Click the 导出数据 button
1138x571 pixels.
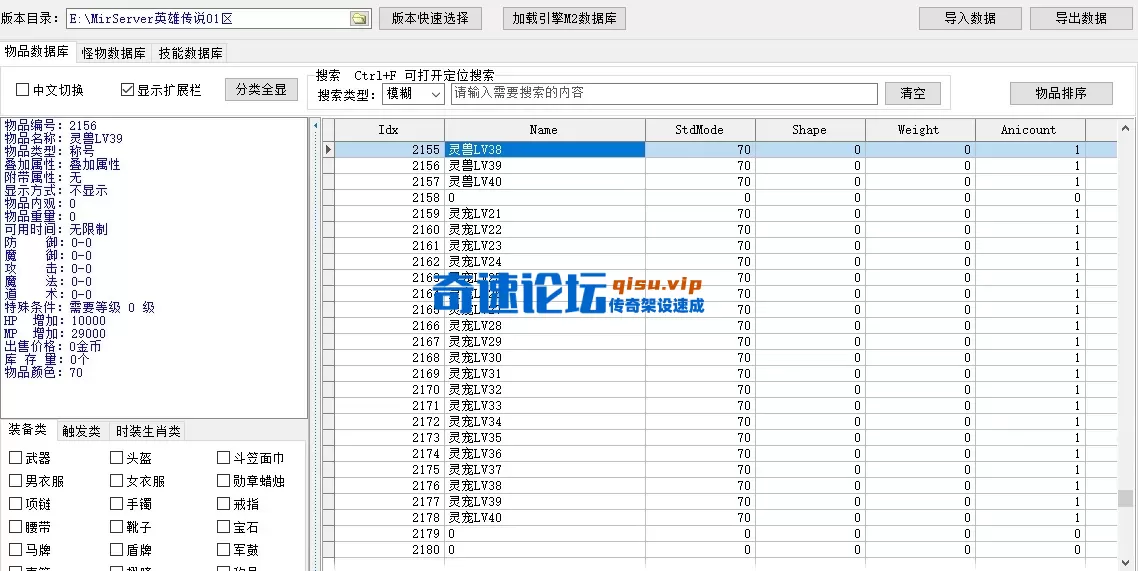[x=1081, y=19]
